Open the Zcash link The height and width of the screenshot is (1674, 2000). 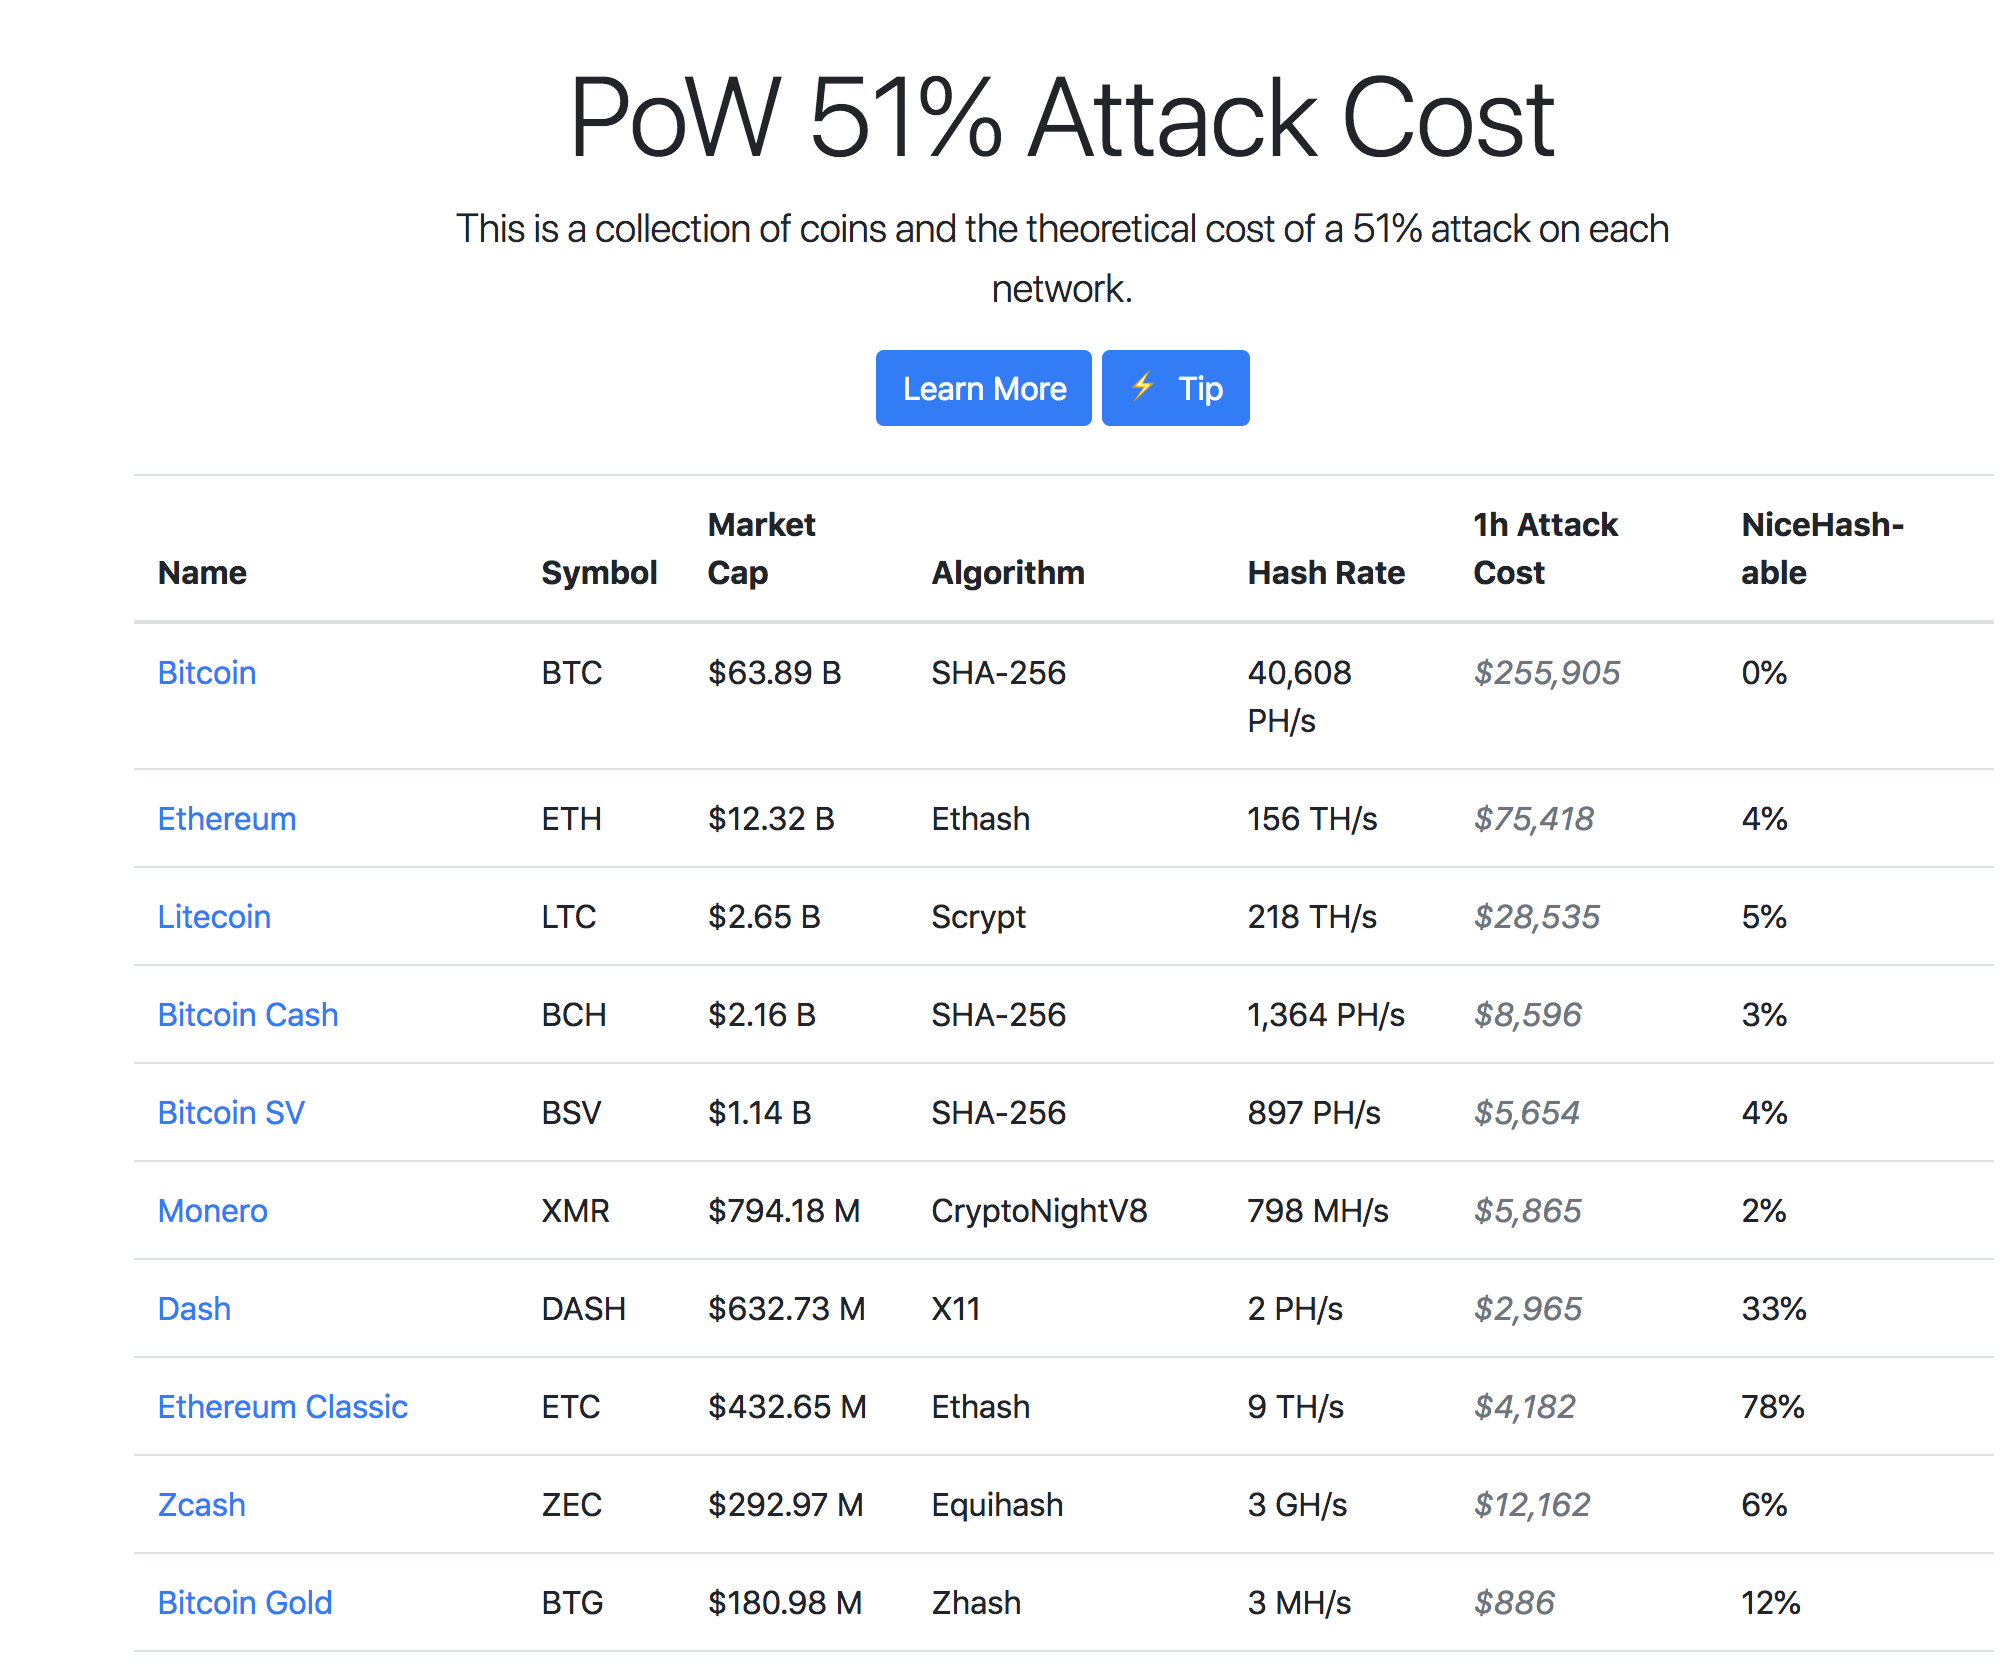202,1504
